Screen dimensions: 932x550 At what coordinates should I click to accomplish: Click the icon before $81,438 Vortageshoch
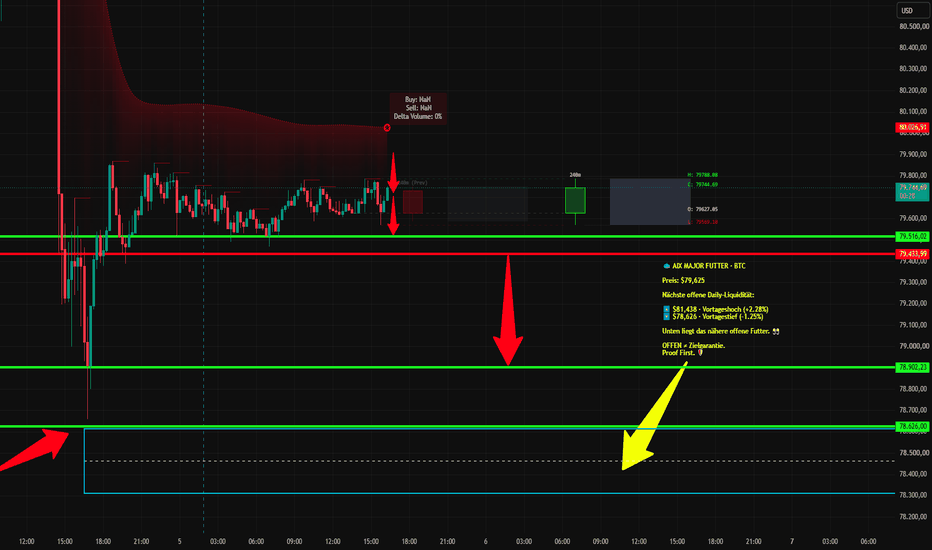click(666, 309)
